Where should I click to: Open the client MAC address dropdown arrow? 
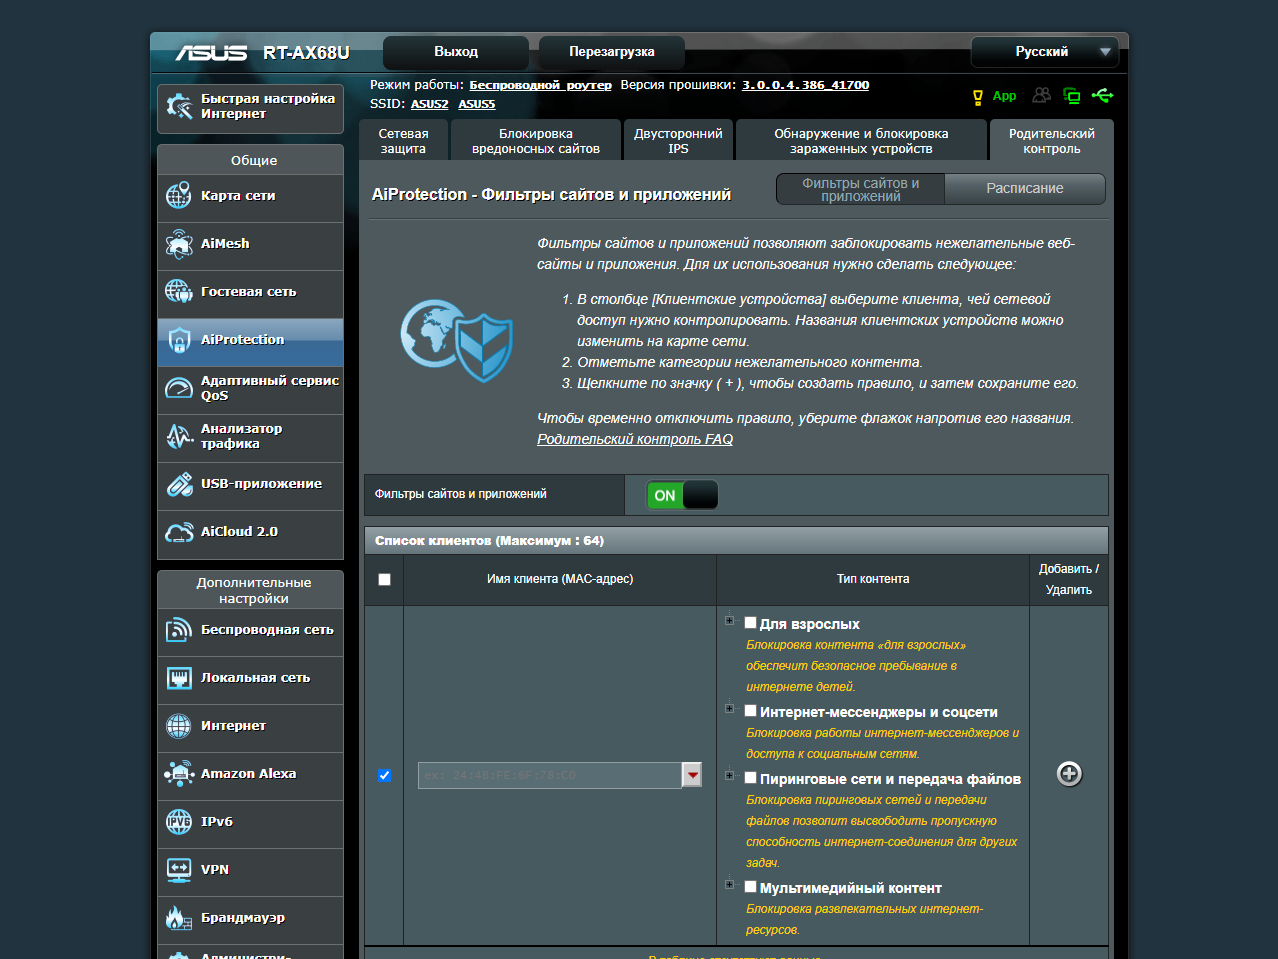click(x=692, y=775)
